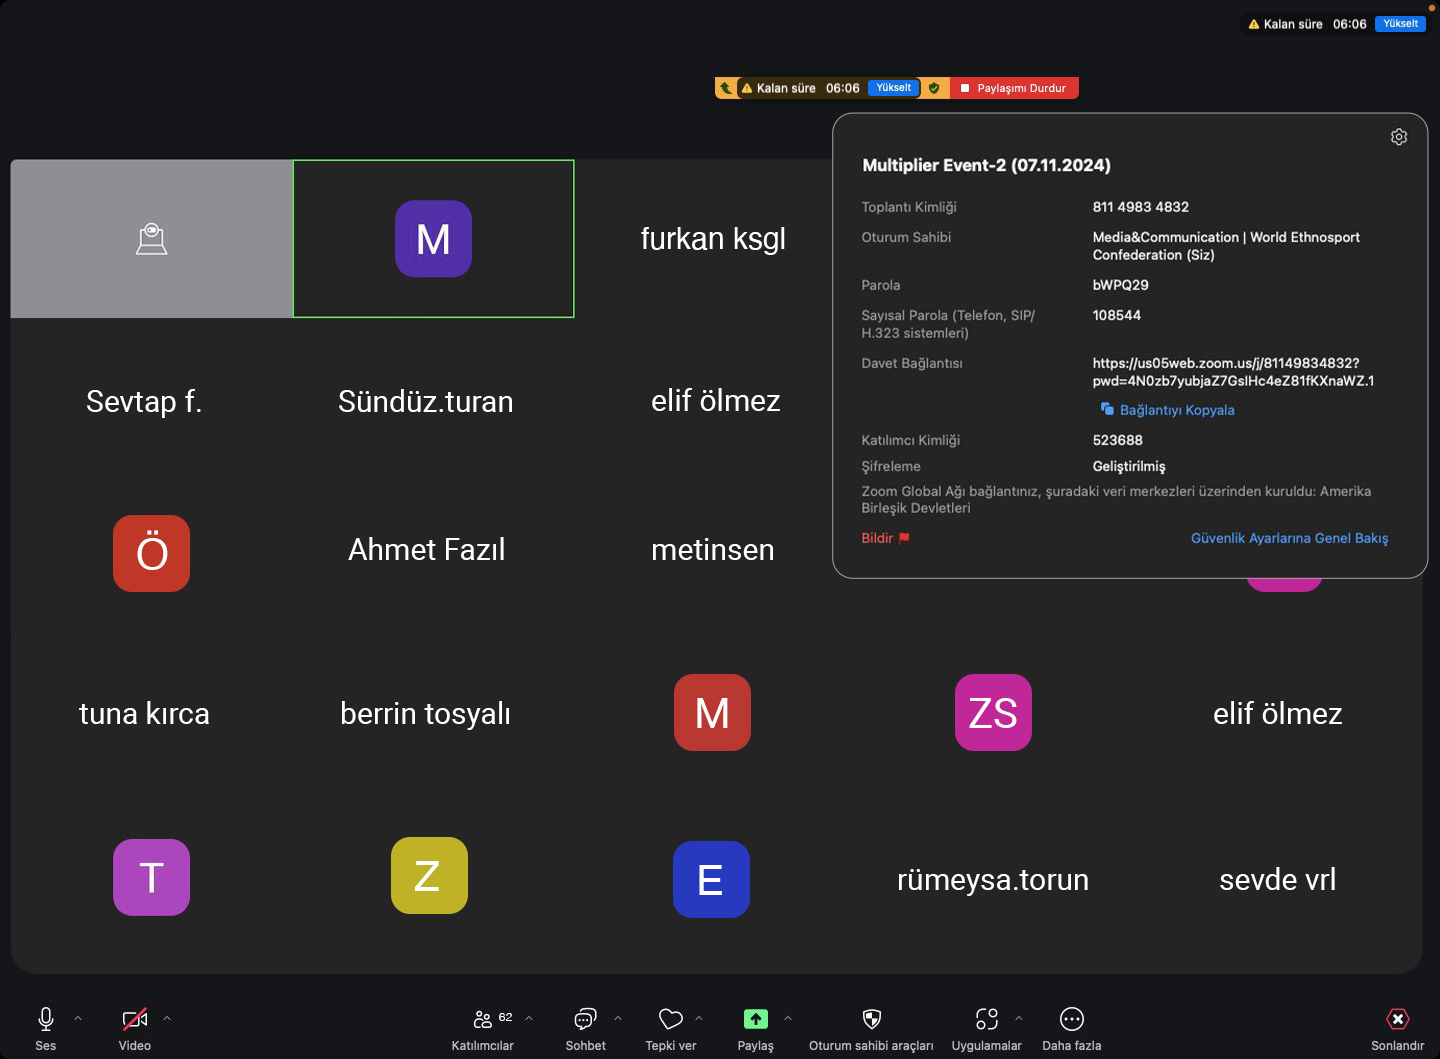1440x1059 pixels.
Task: Click Paylaşımı Durdur stop share button
Action: (x=1013, y=88)
